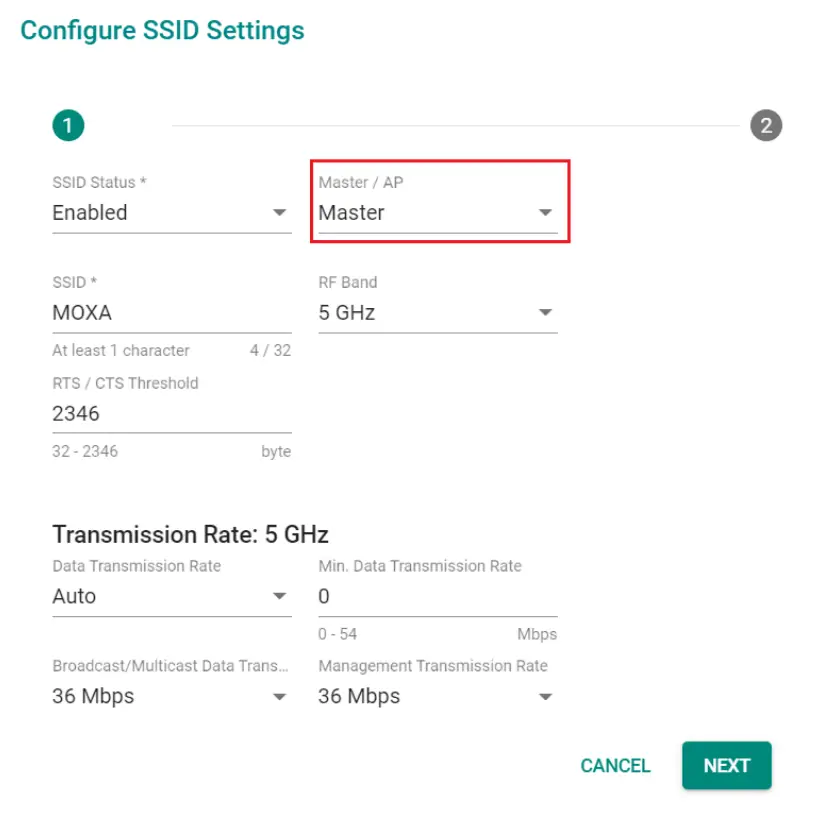Click the SSID text field containing MOXA

[x=170, y=313]
